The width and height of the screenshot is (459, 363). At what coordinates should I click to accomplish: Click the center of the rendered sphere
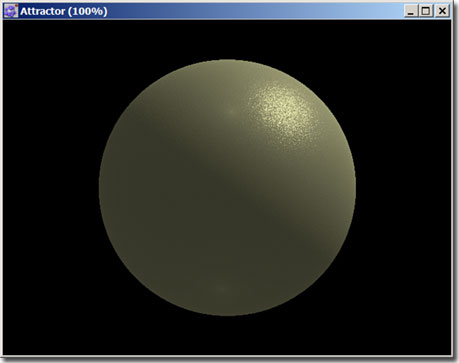pos(227,187)
